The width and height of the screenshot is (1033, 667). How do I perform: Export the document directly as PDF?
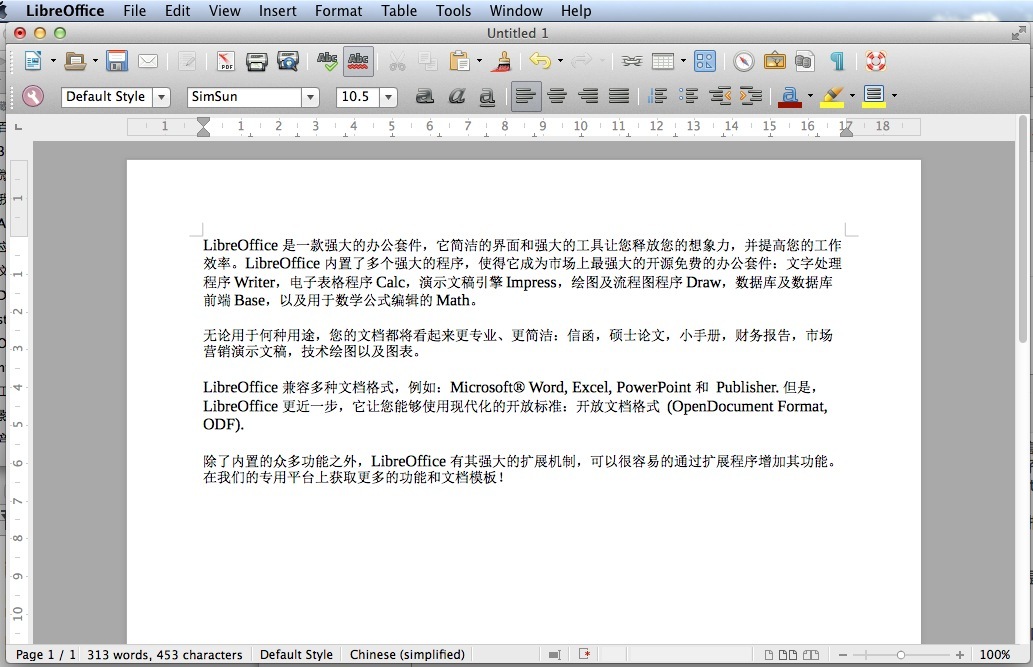(225, 61)
